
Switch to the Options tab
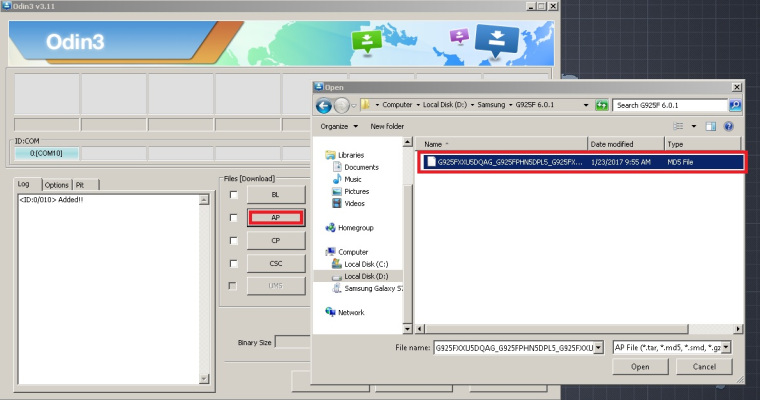coord(57,185)
